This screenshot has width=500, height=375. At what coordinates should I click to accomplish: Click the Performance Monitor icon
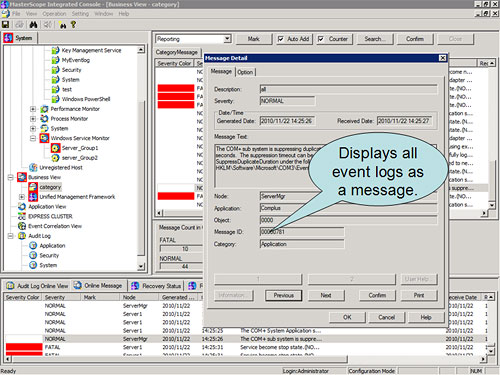pyautogui.click(x=44, y=109)
